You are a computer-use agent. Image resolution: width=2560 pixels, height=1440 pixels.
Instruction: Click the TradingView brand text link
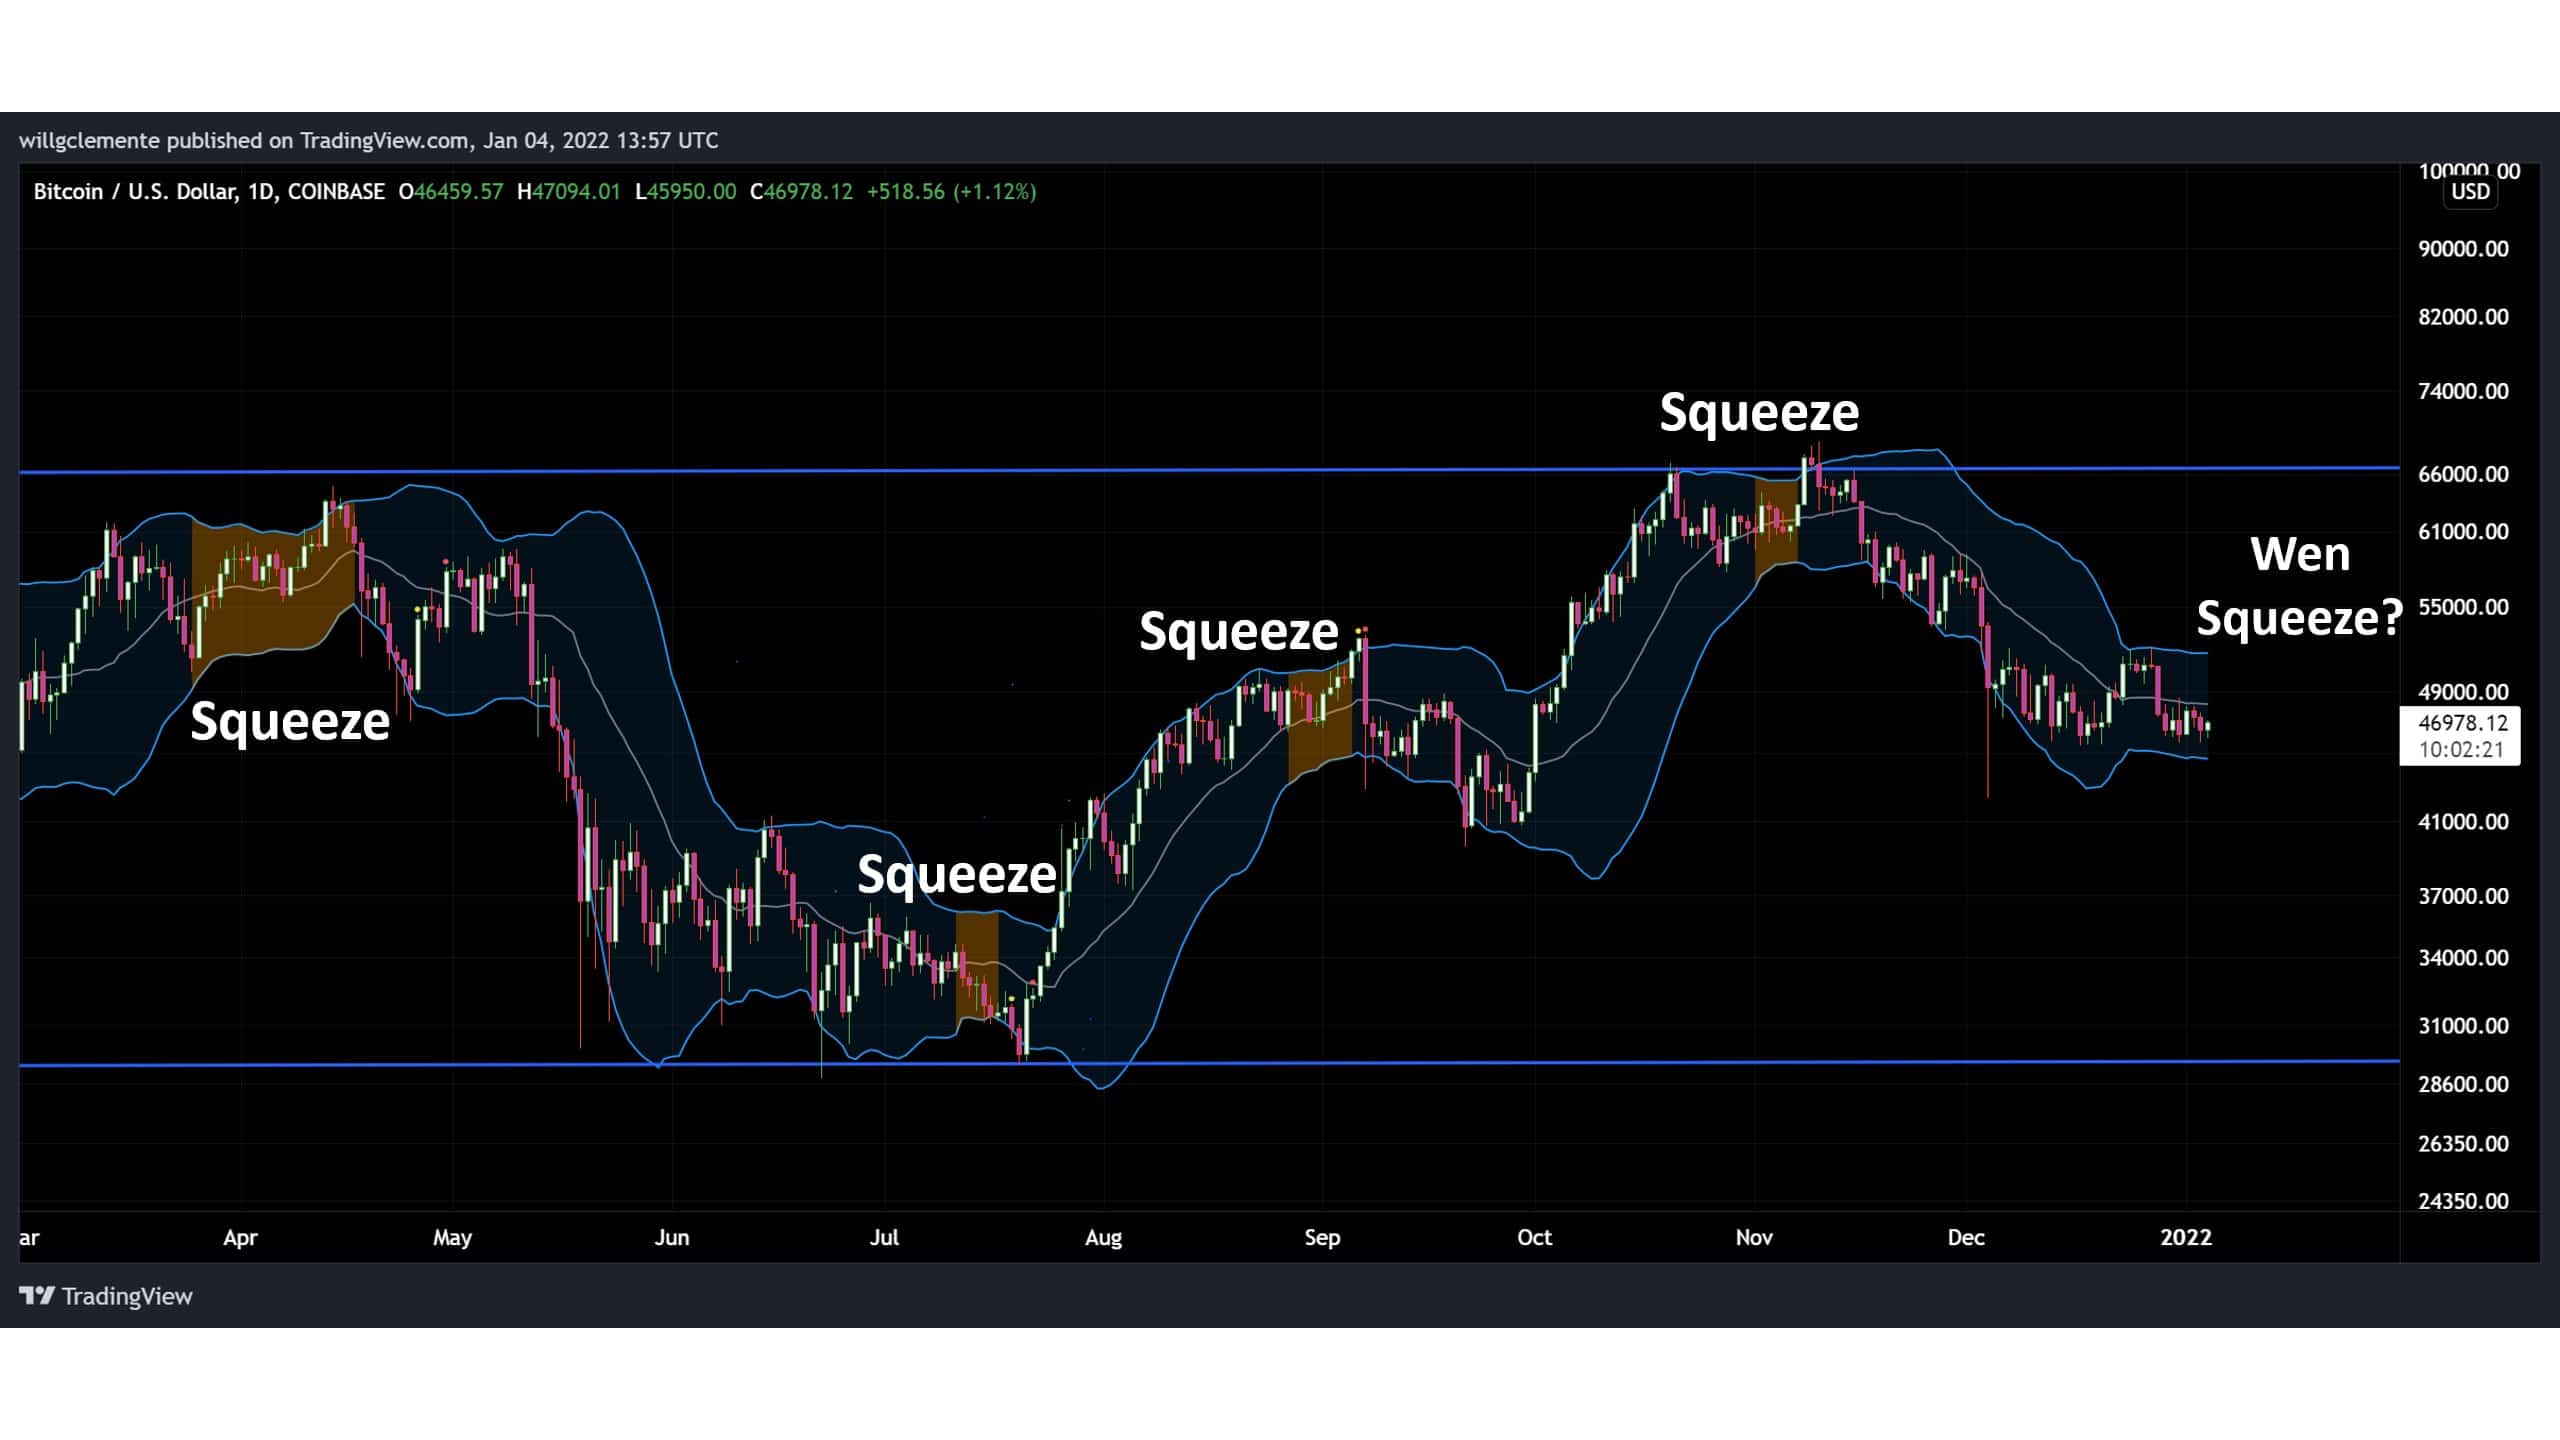pyautogui.click(x=127, y=1296)
